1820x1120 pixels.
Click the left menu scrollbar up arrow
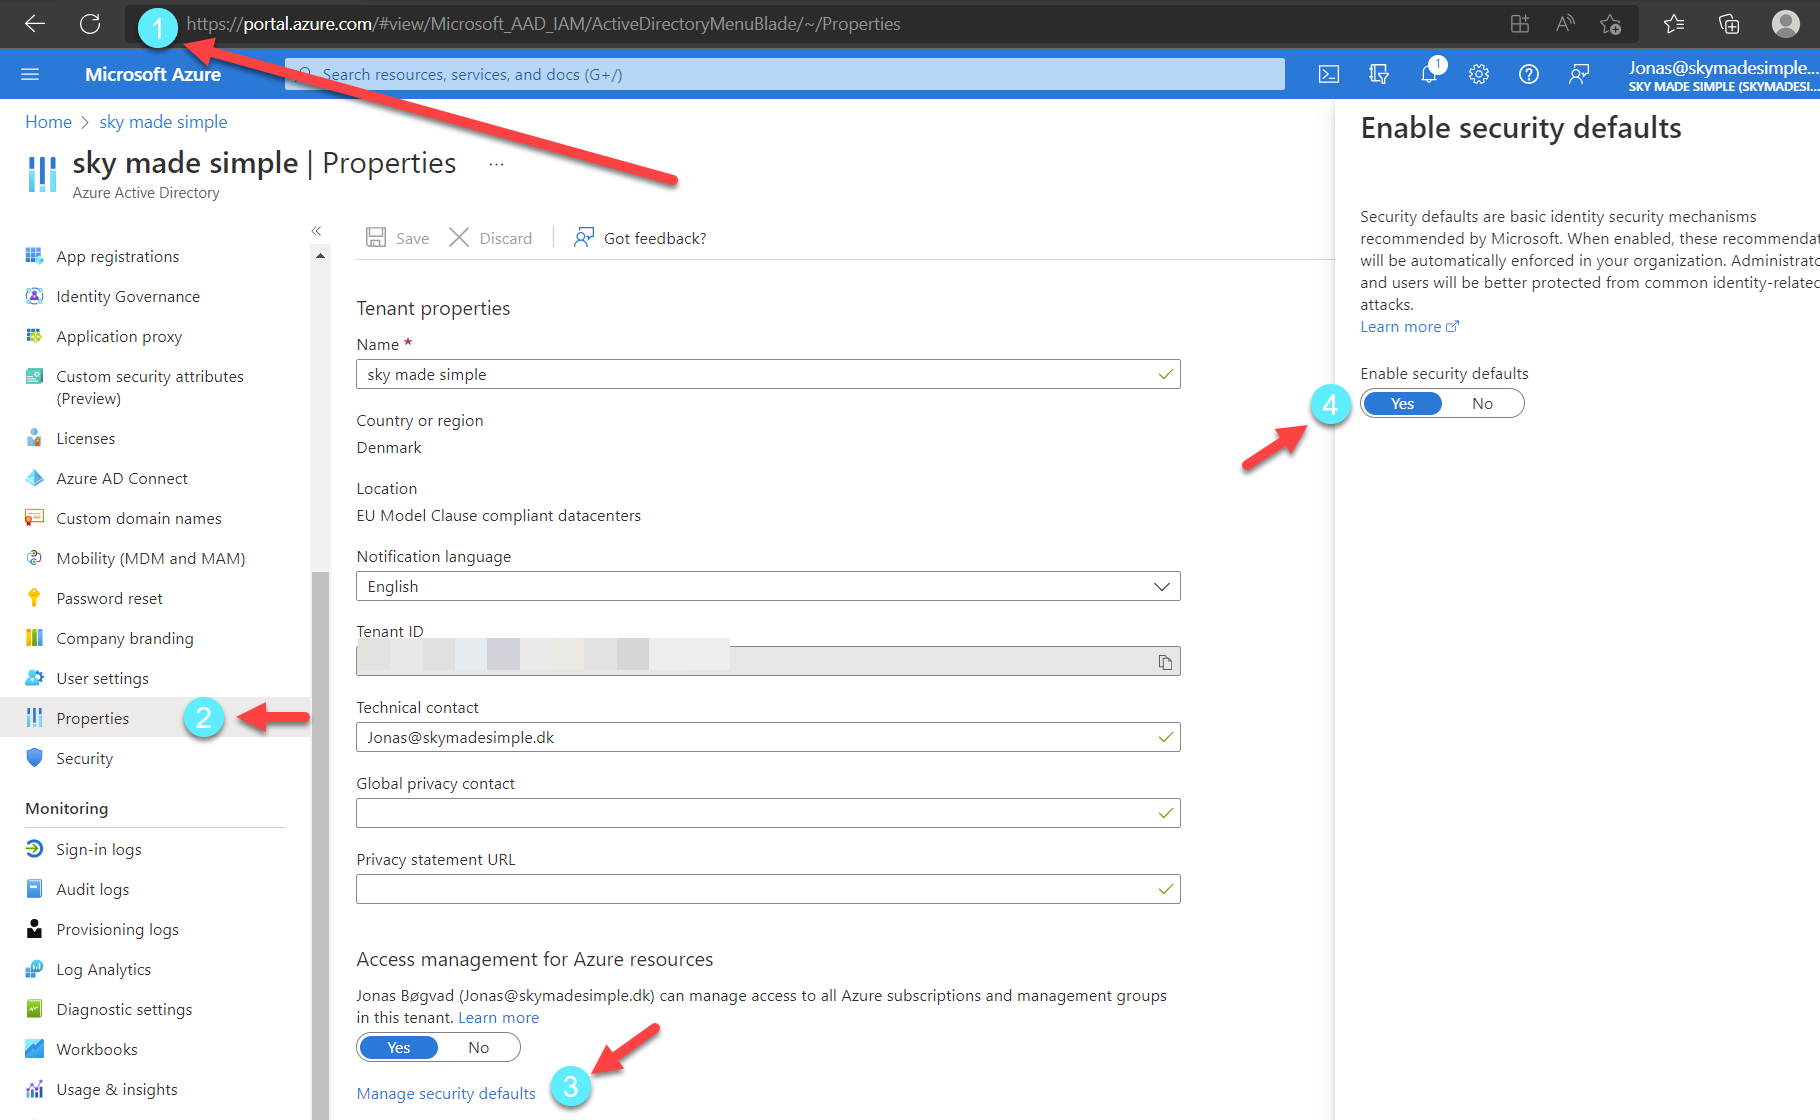coord(320,256)
